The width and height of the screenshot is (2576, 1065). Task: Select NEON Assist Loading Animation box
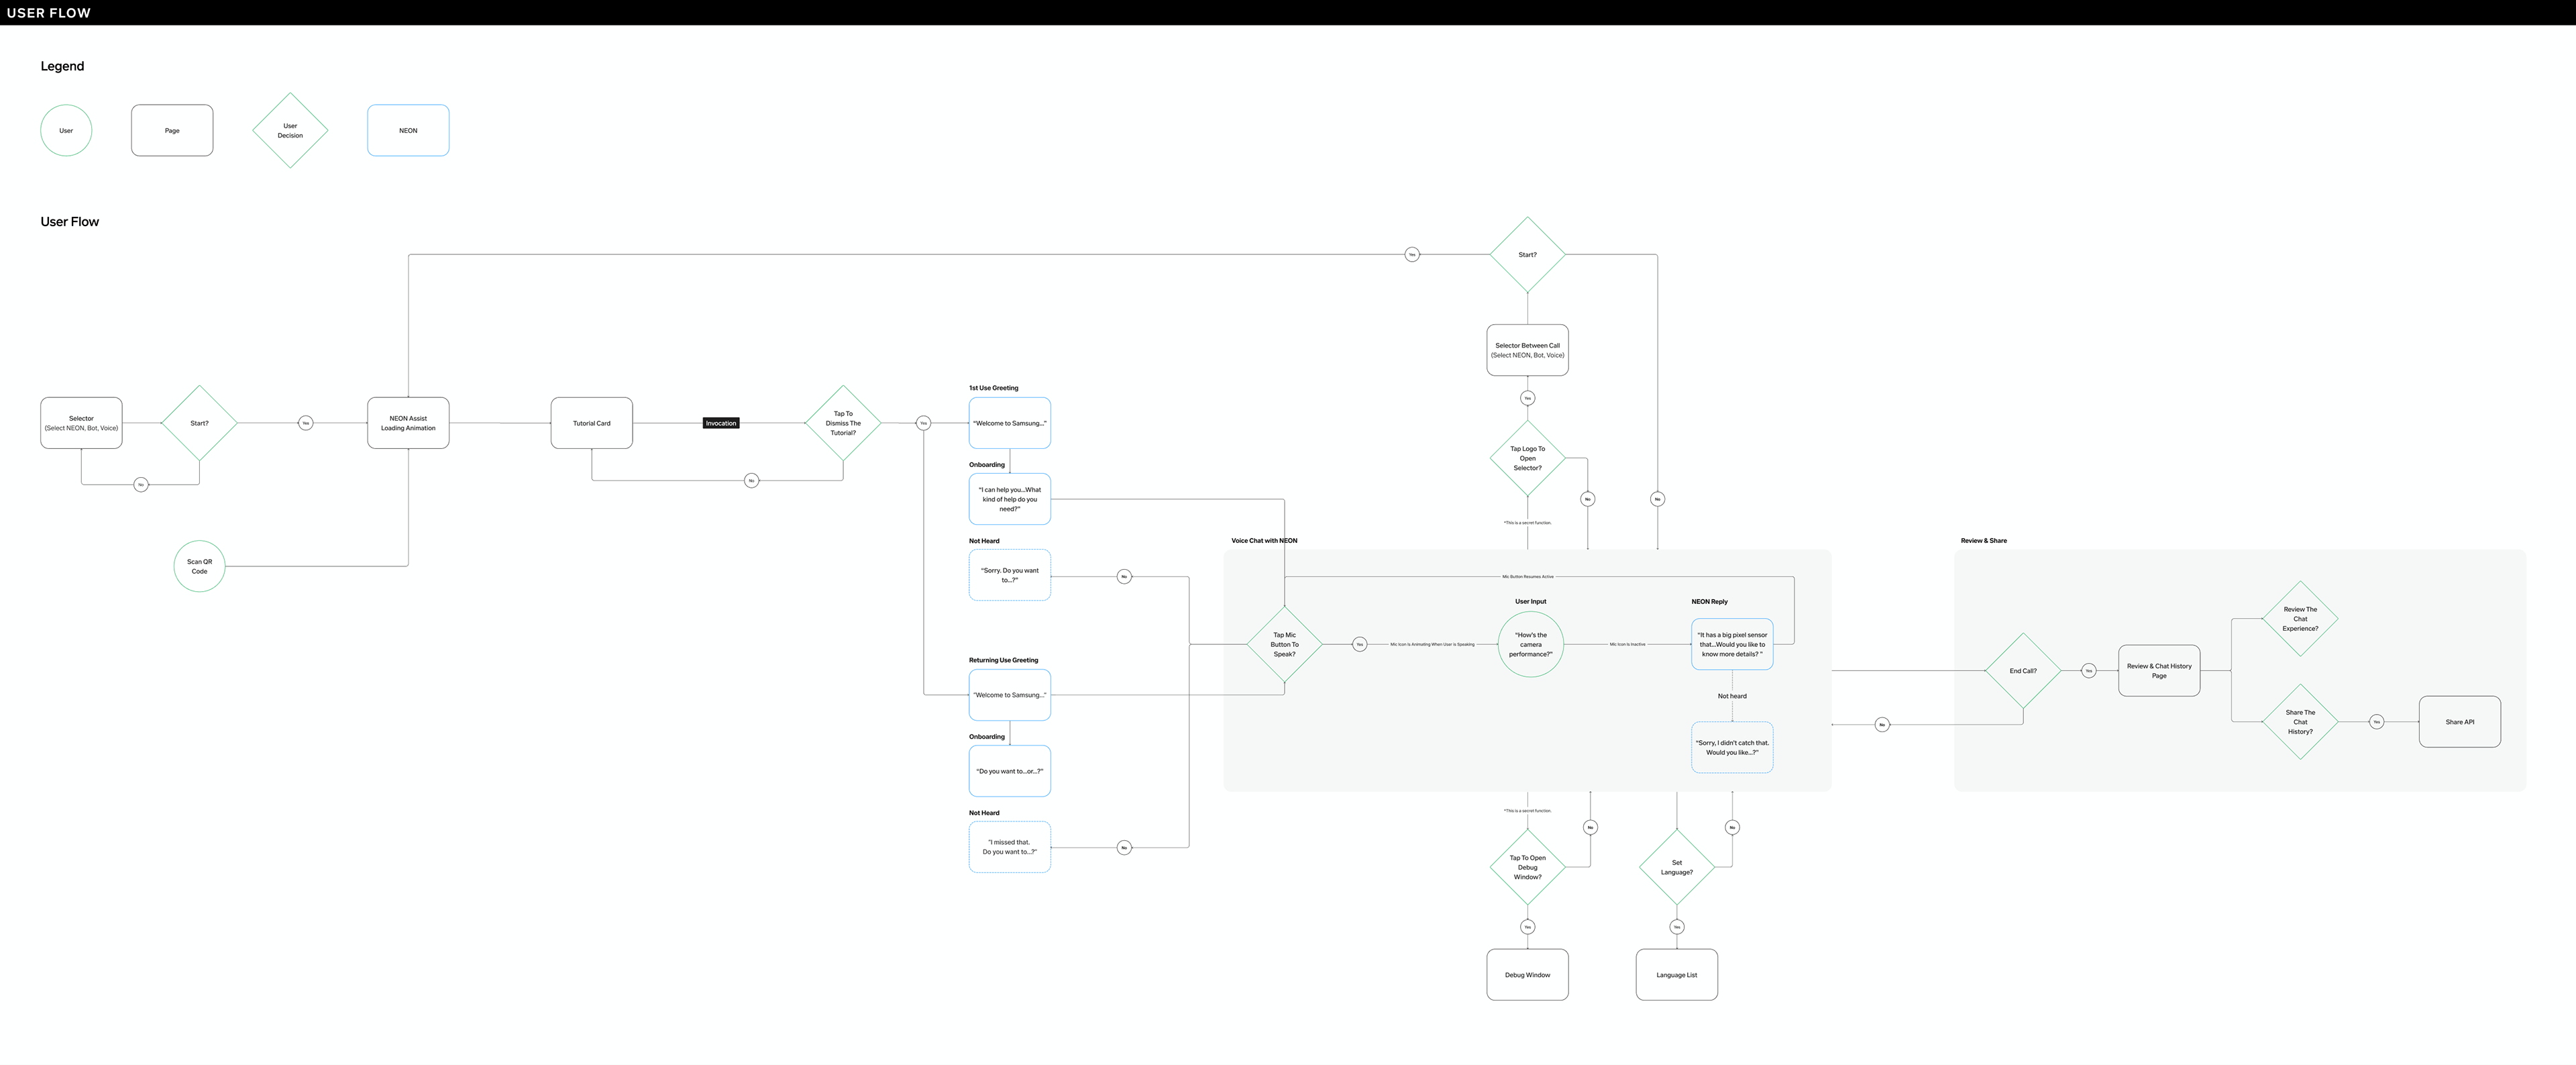(x=408, y=423)
